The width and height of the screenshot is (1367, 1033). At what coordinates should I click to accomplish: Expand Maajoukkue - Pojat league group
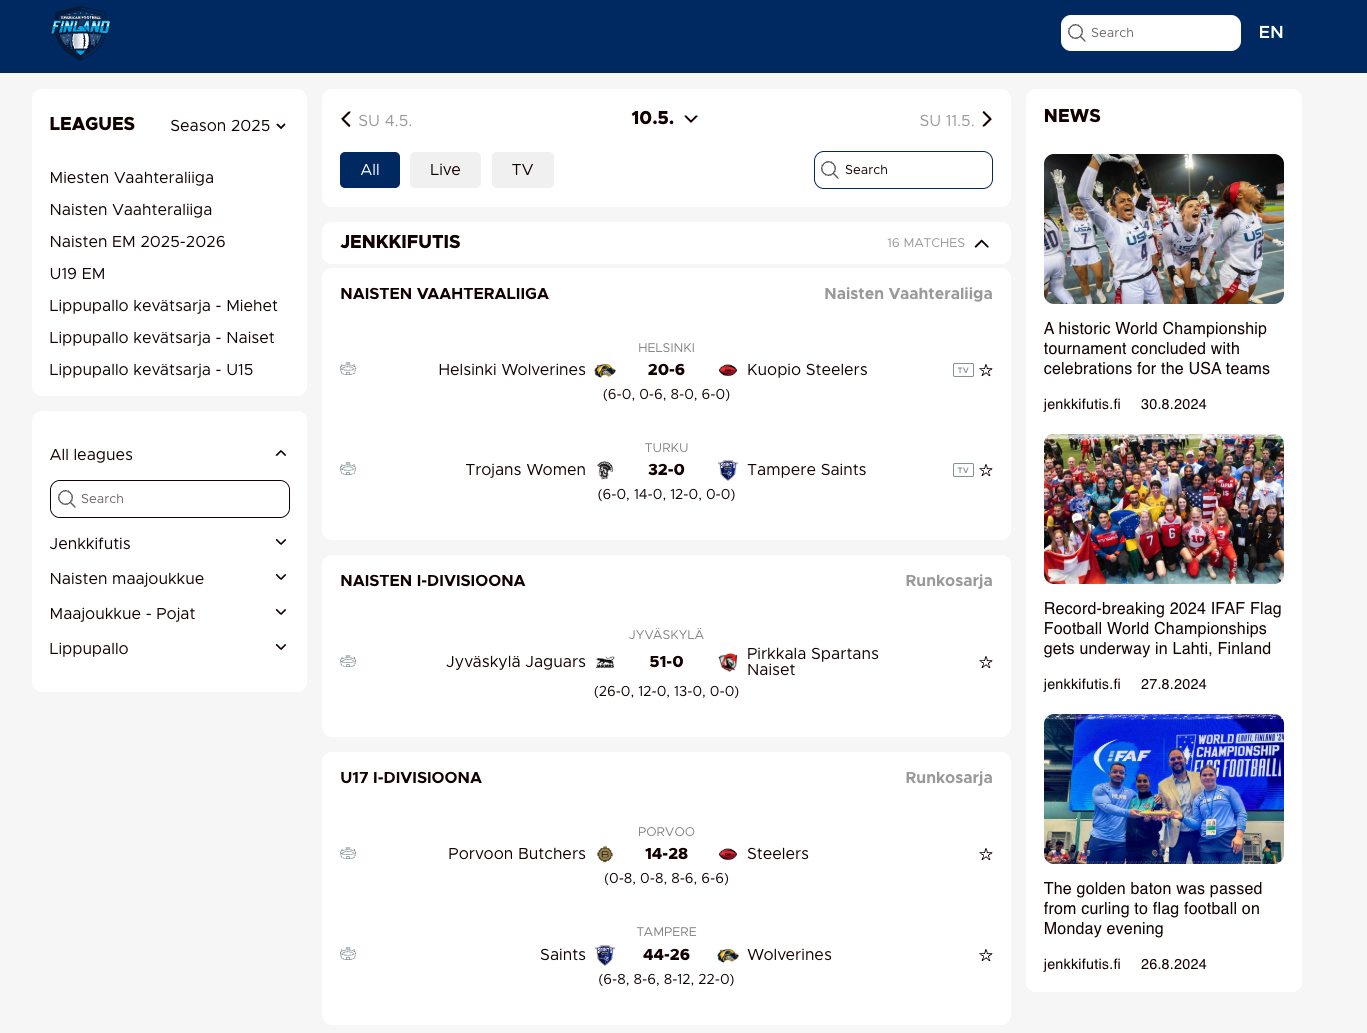[x=281, y=613]
